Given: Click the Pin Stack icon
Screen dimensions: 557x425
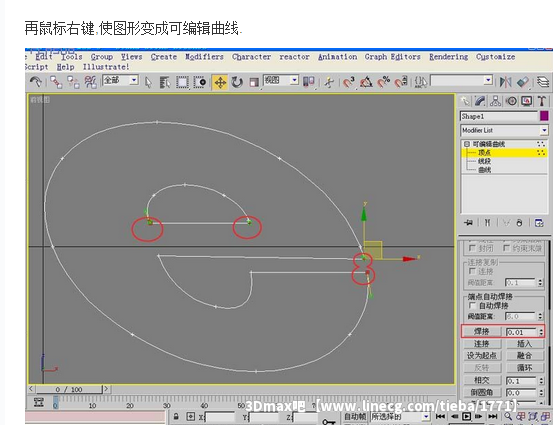Looking at the screenshot, I should coord(469,223).
